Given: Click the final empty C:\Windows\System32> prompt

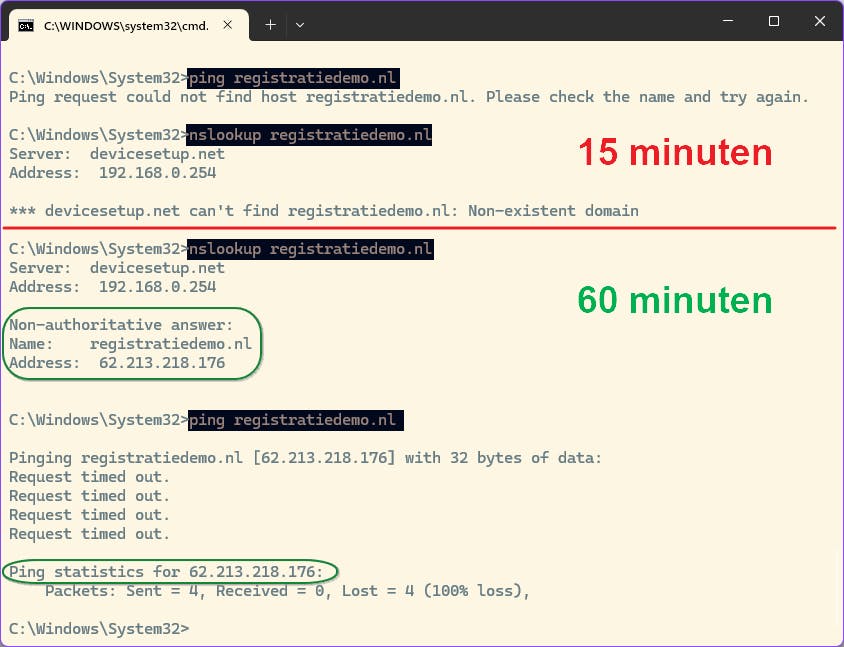Looking at the screenshot, I should click(x=99, y=629).
